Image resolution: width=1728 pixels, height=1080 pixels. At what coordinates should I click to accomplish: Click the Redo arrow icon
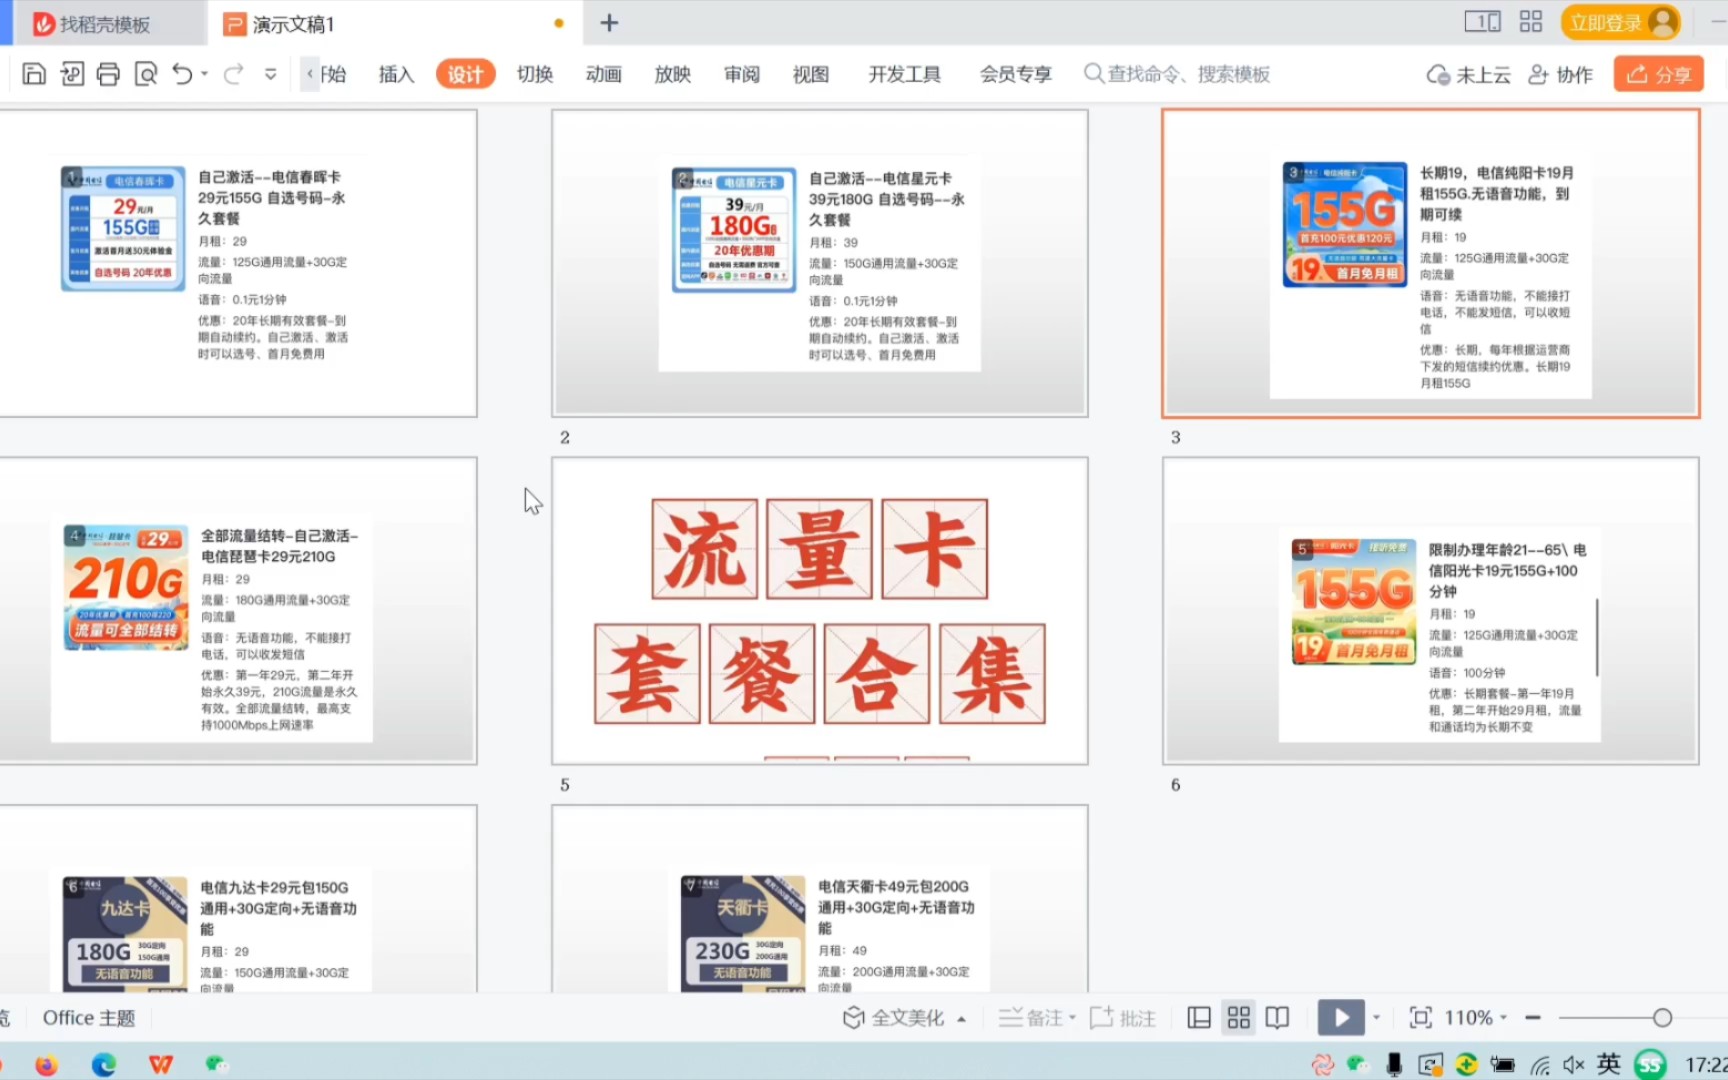233,74
